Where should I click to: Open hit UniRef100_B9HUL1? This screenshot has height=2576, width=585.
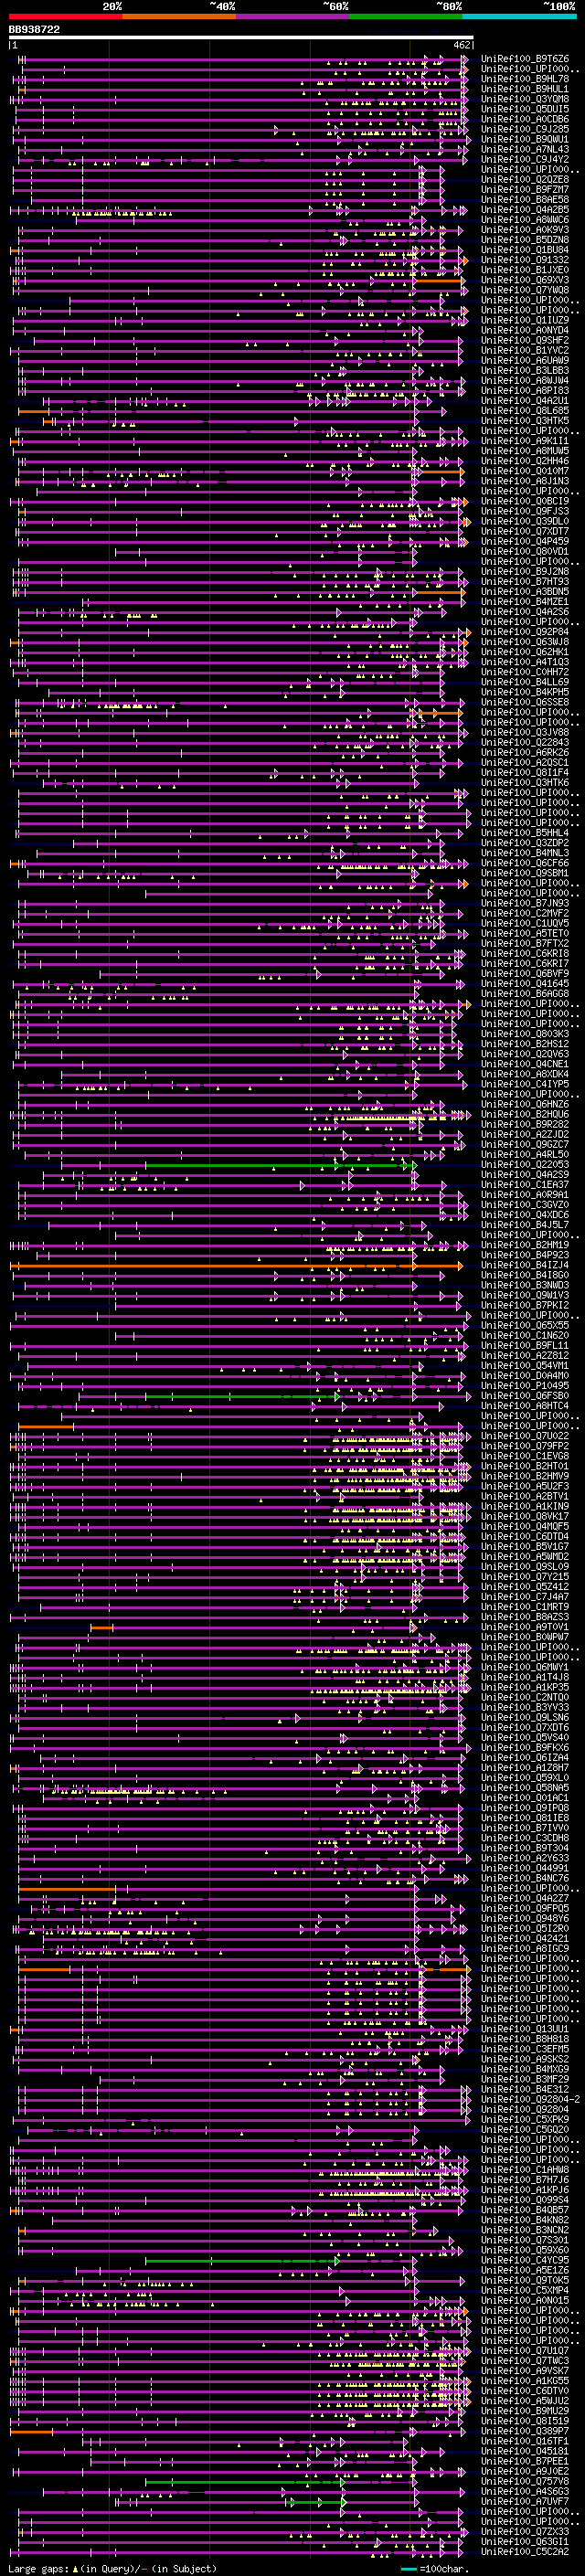pyautogui.click(x=524, y=89)
